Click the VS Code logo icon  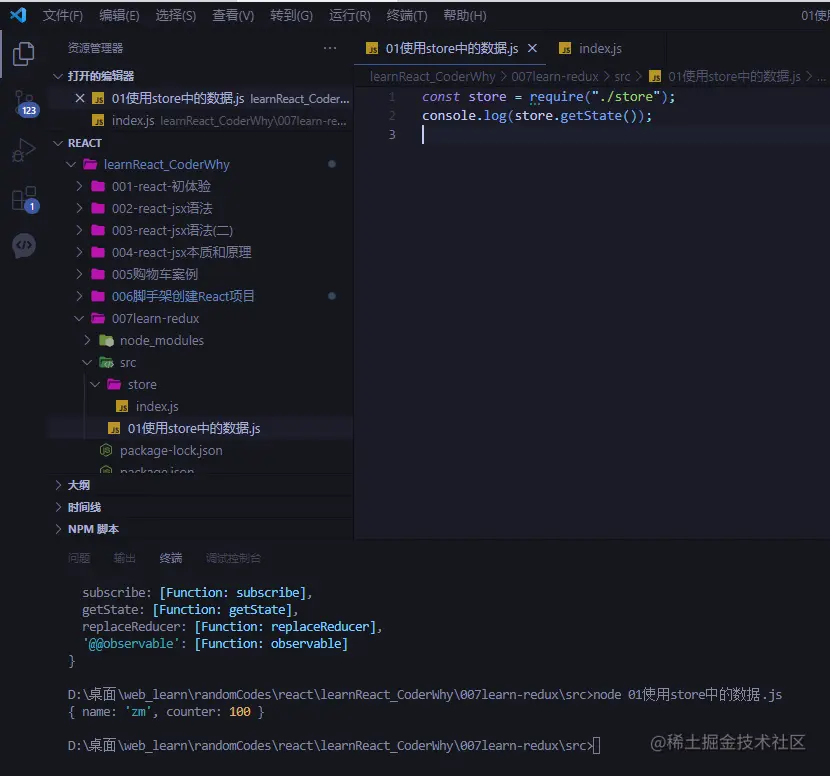tap(19, 15)
